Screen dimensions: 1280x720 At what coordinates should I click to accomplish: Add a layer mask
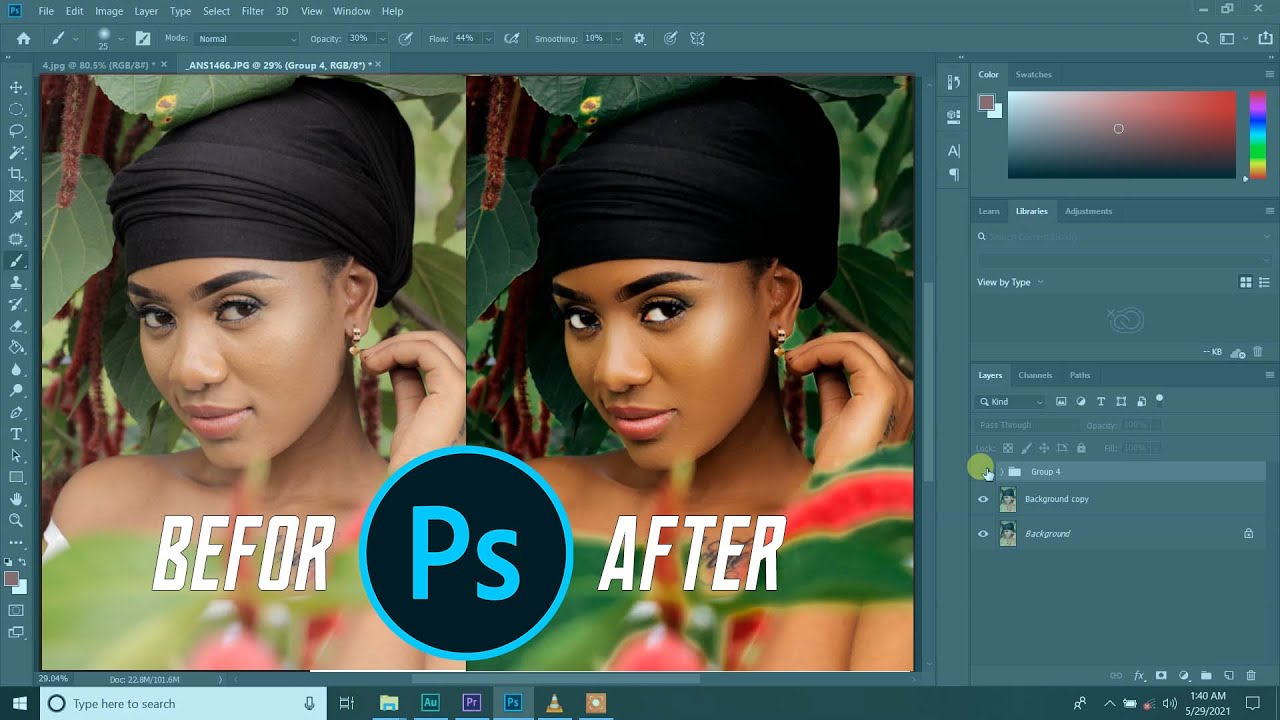coord(1161,676)
